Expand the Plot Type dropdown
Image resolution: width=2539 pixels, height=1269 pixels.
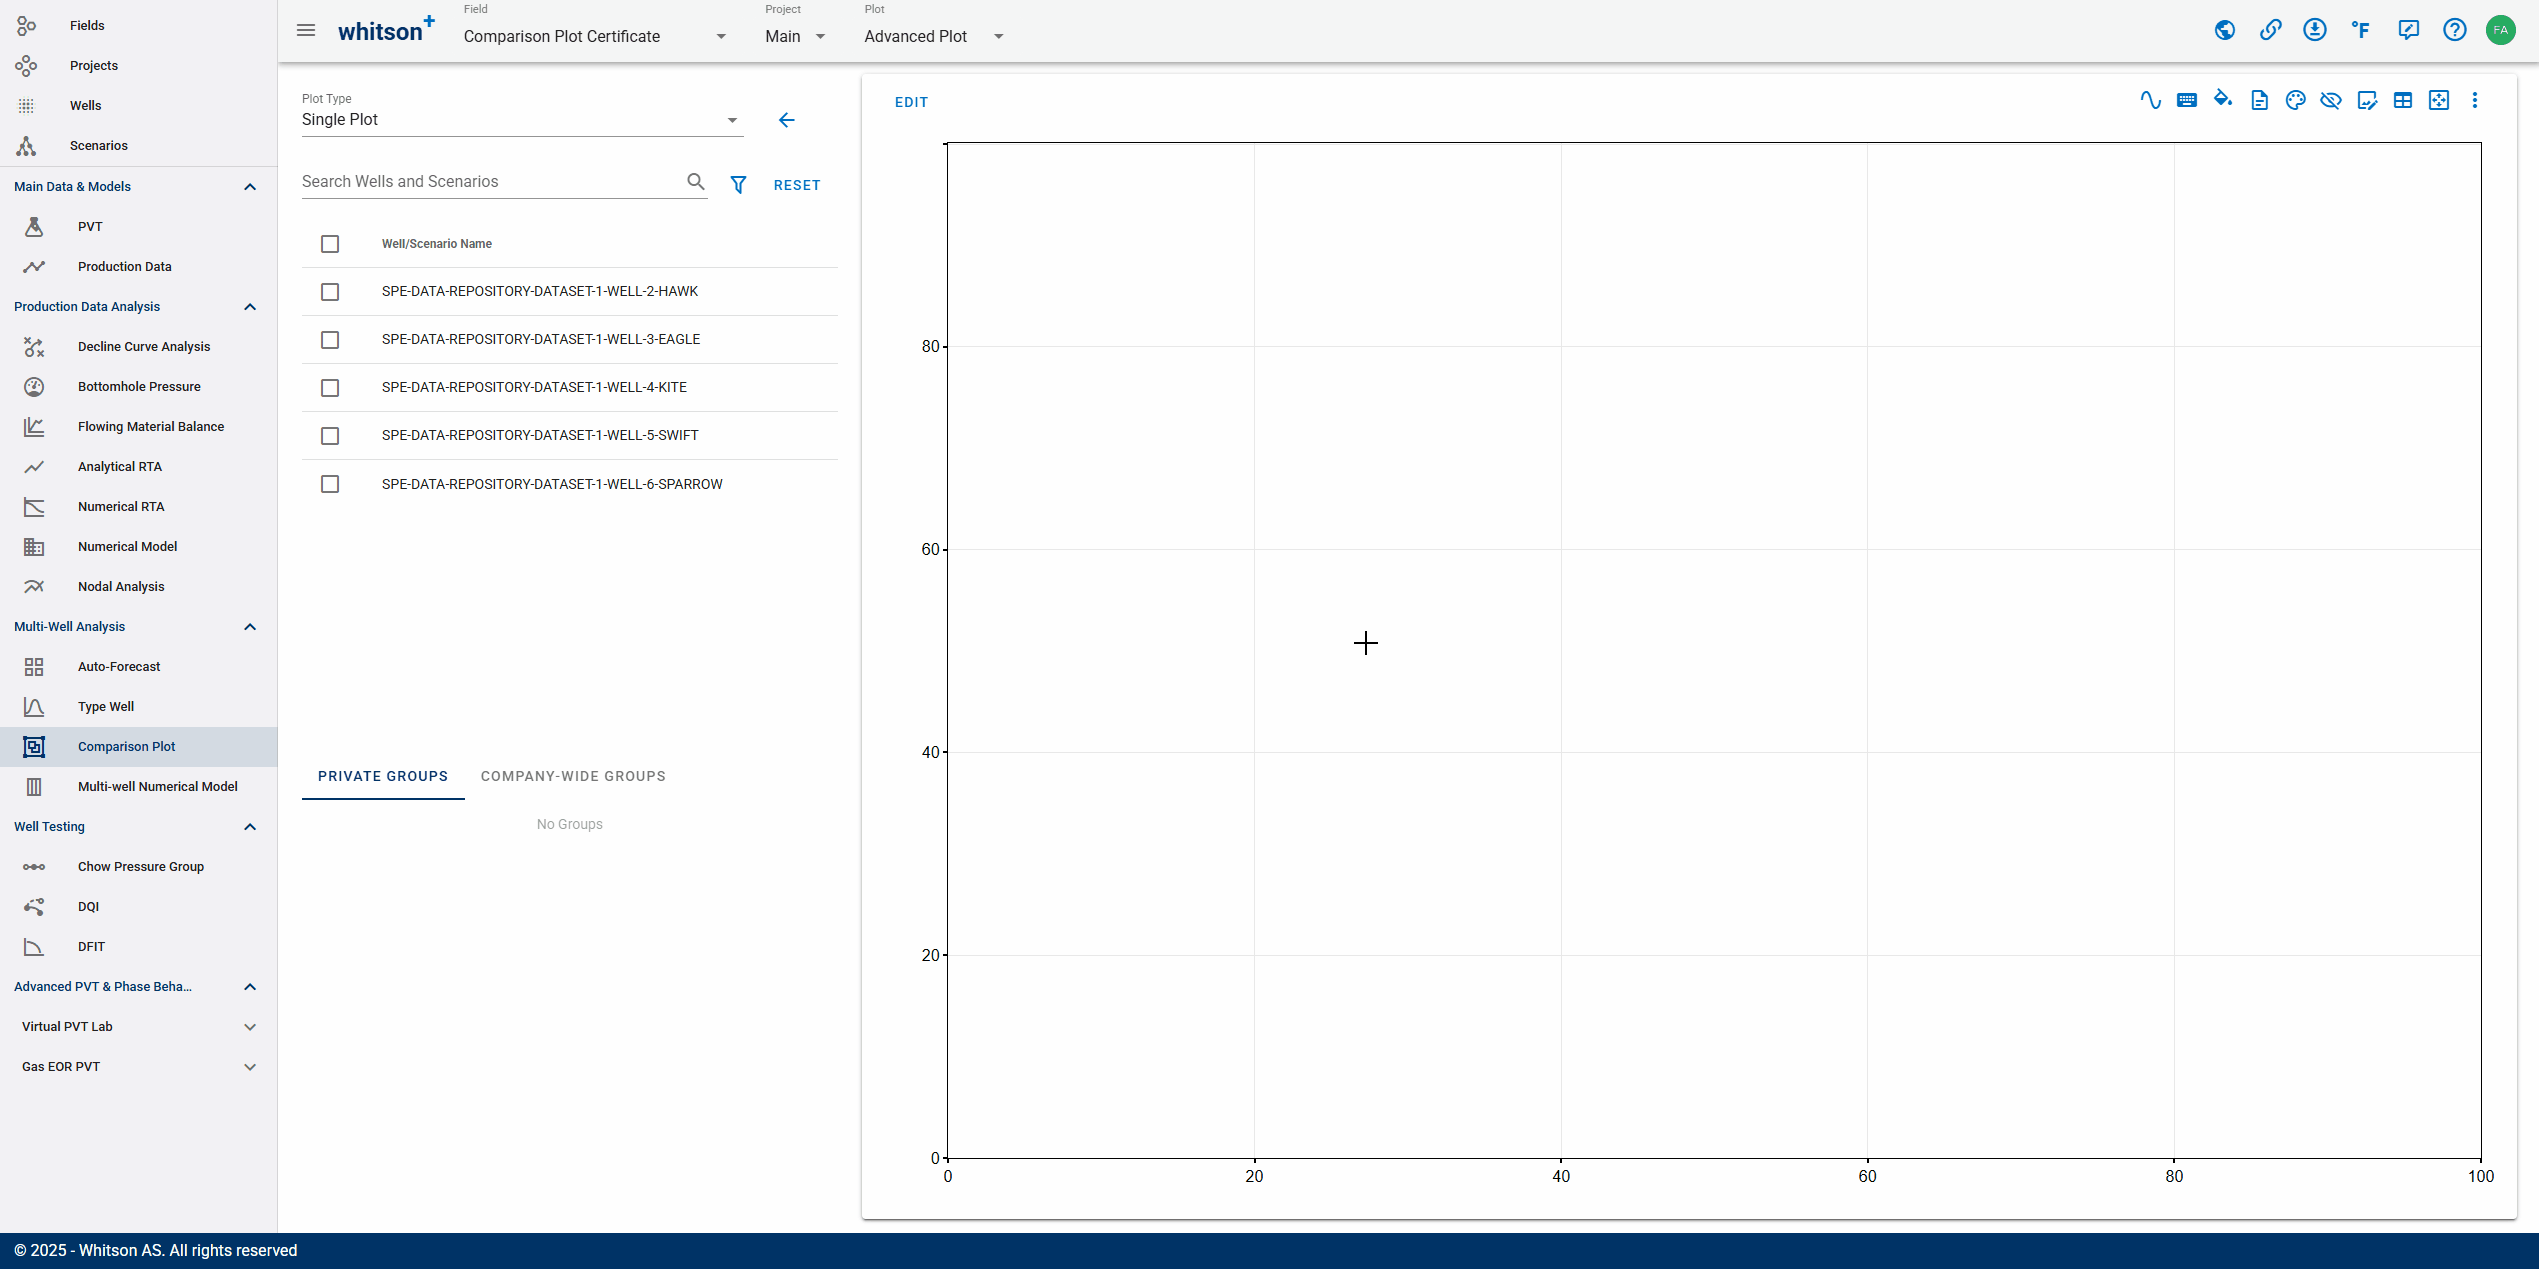point(732,120)
